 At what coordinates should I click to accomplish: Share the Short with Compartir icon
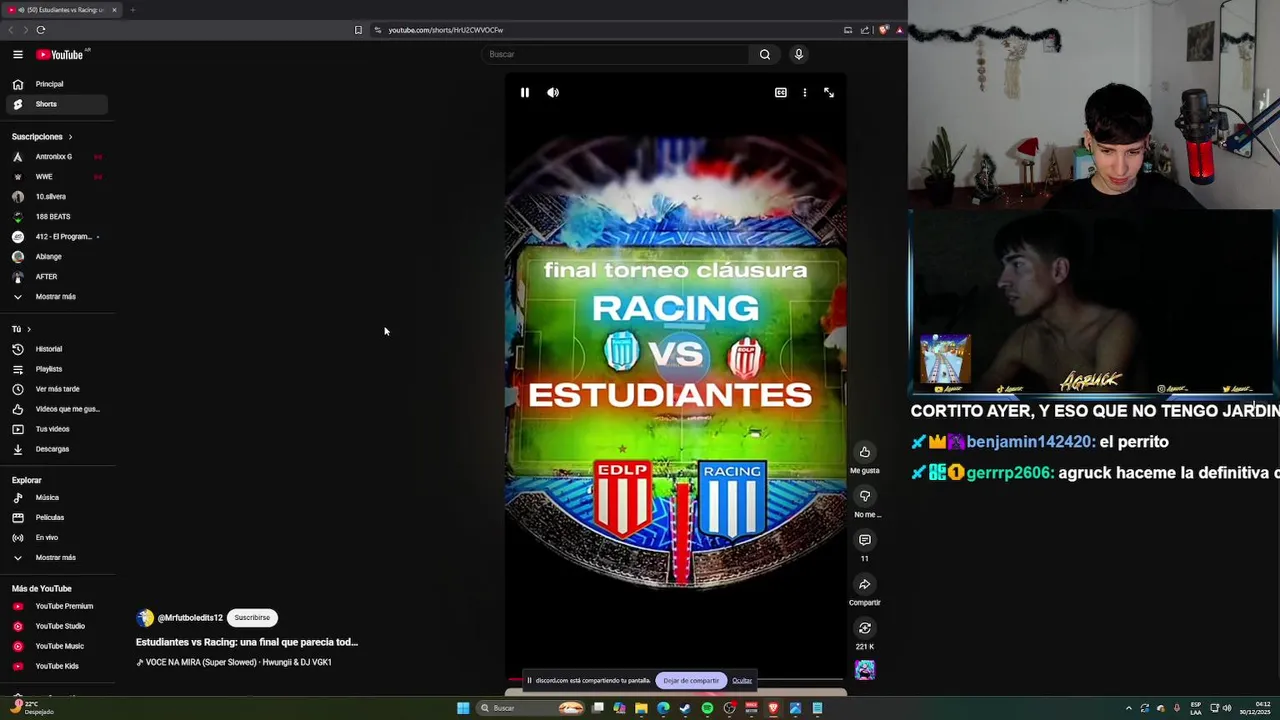pyautogui.click(x=865, y=584)
